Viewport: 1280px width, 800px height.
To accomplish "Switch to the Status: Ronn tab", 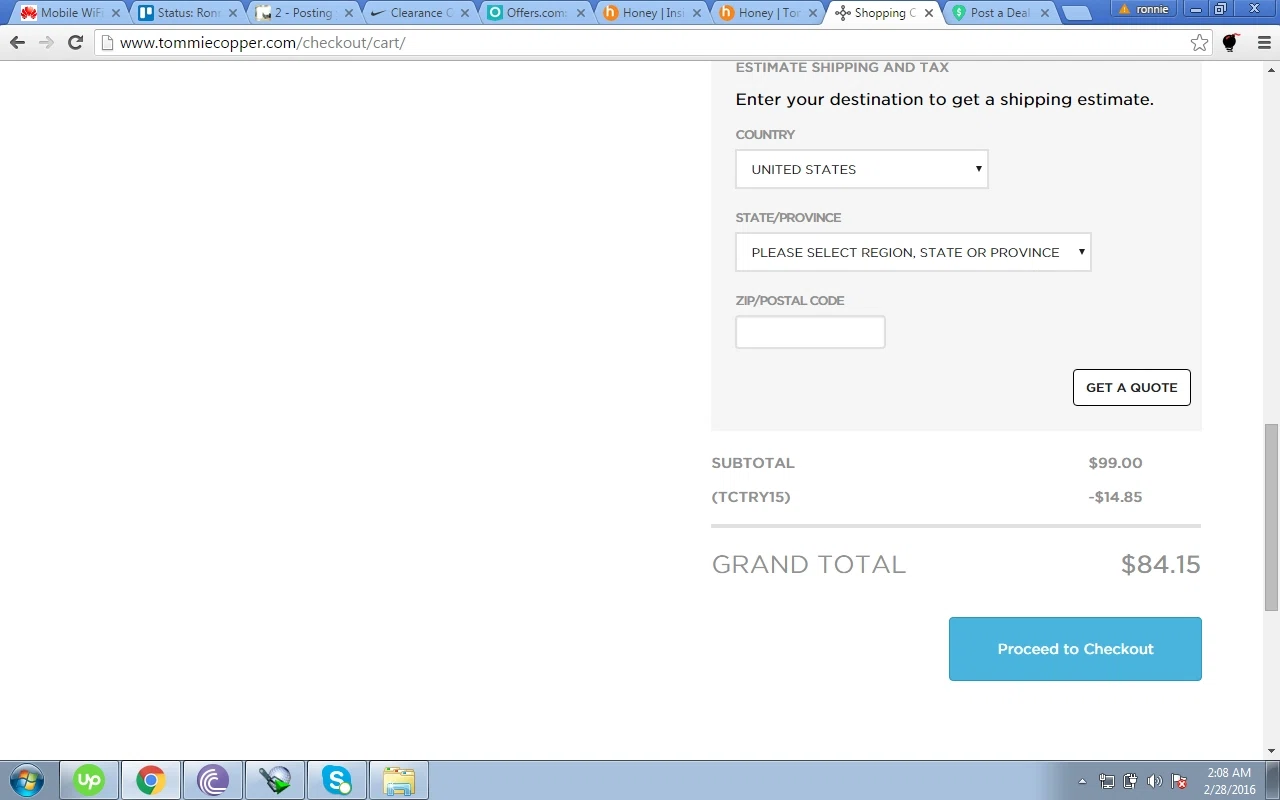I will [186, 13].
